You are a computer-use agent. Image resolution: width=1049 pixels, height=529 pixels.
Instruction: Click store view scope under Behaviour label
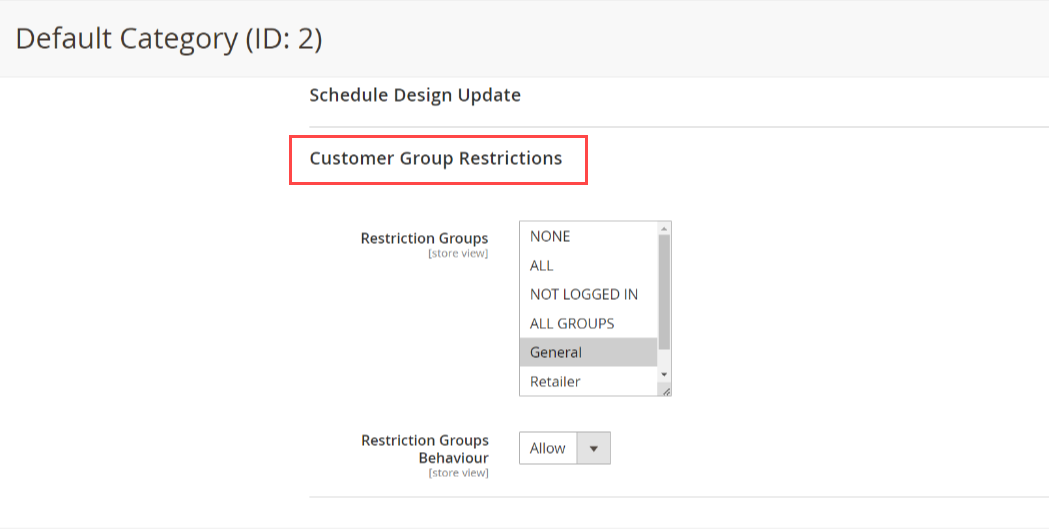point(458,473)
